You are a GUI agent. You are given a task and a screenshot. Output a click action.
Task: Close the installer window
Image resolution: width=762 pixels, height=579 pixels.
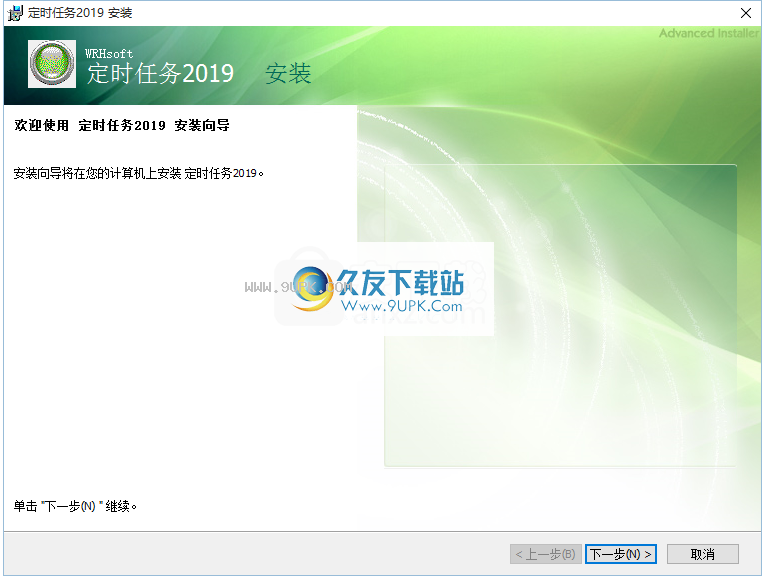pyautogui.click(x=745, y=13)
